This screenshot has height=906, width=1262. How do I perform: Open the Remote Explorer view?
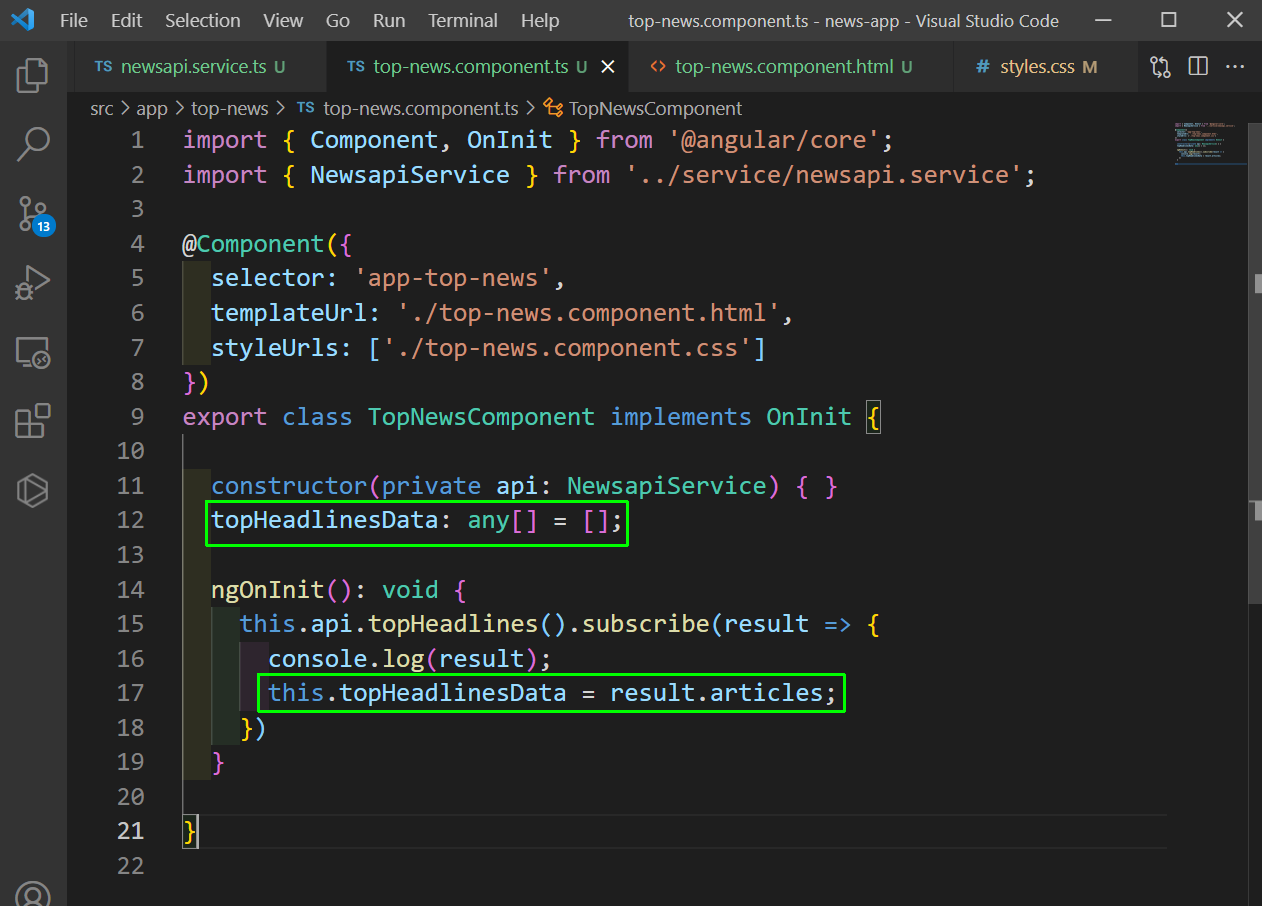33,352
